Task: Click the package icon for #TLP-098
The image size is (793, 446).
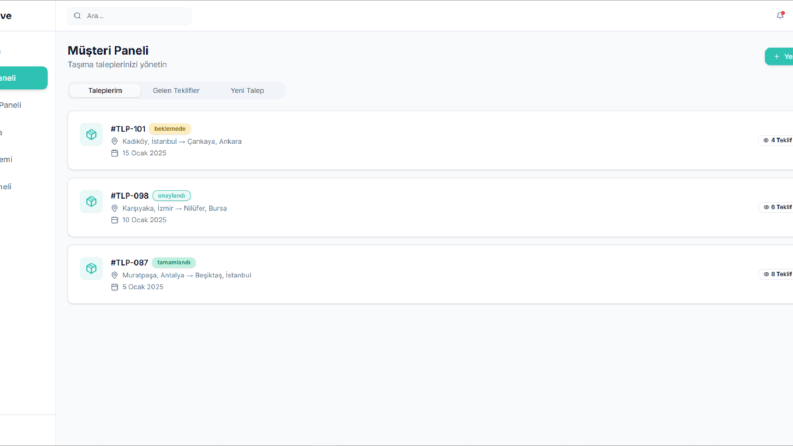Action: click(x=92, y=201)
